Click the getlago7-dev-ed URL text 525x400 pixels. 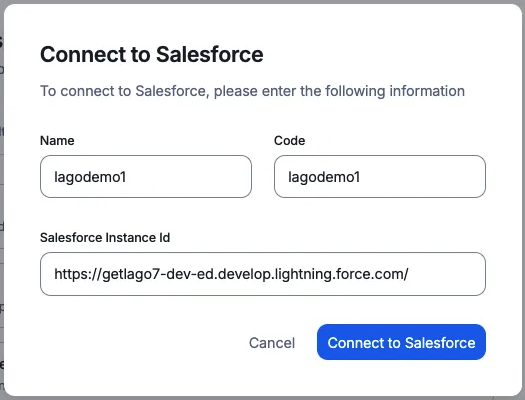(231, 274)
